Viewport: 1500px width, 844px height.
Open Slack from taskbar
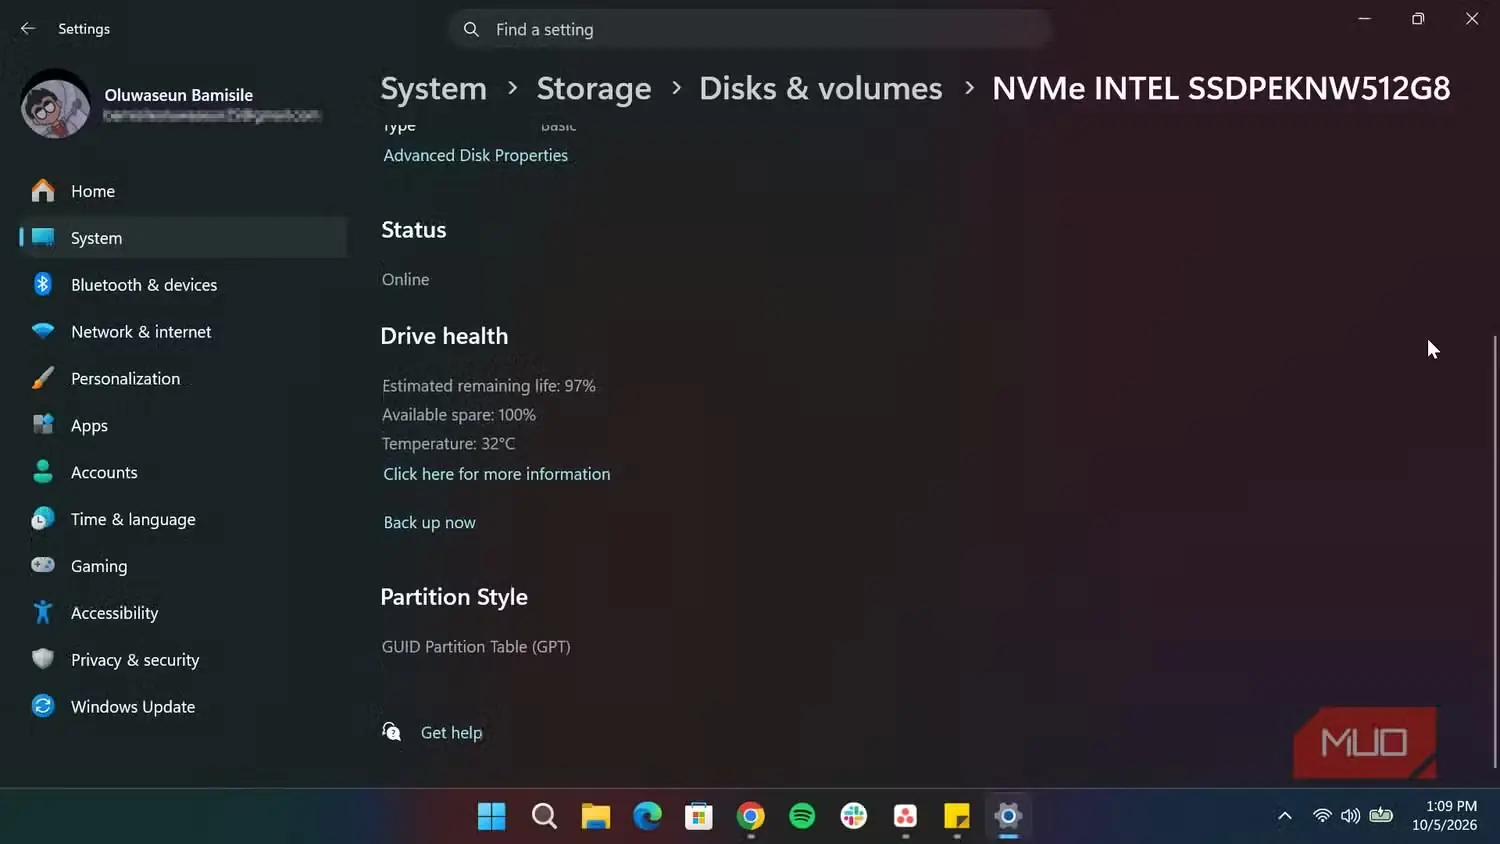click(x=854, y=816)
